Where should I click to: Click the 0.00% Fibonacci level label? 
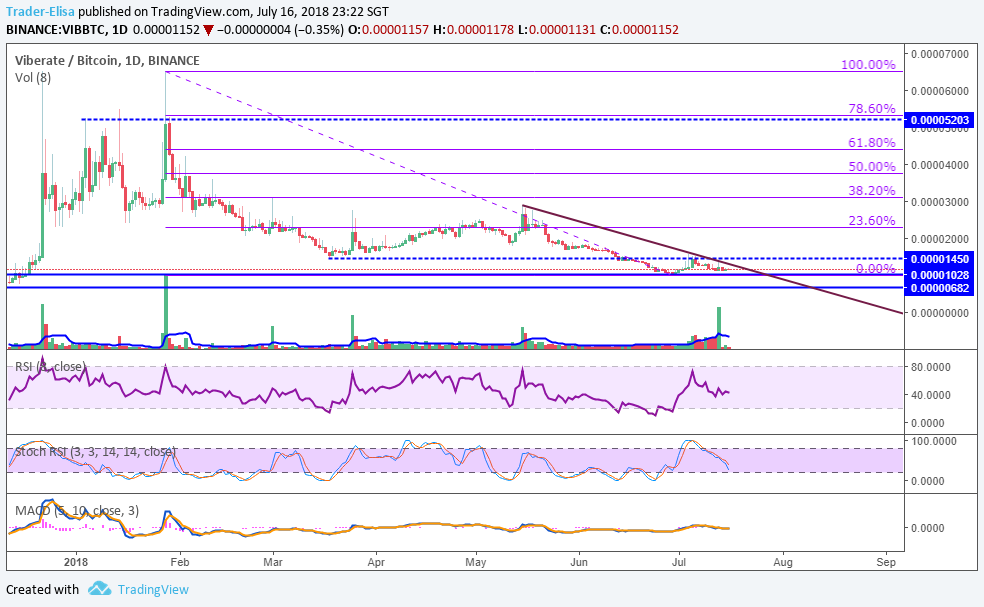coord(875,268)
